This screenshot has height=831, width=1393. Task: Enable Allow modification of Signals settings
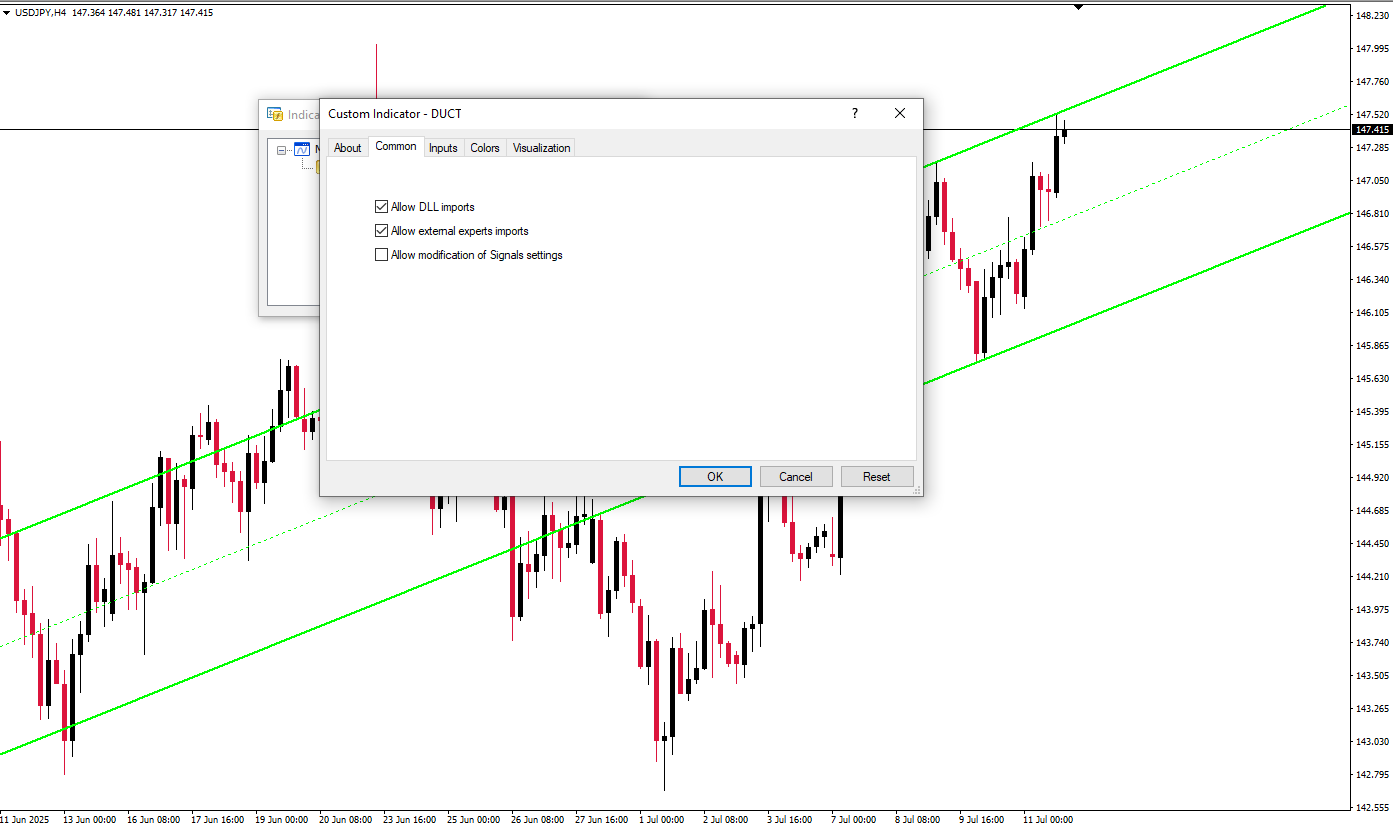pyautogui.click(x=381, y=255)
